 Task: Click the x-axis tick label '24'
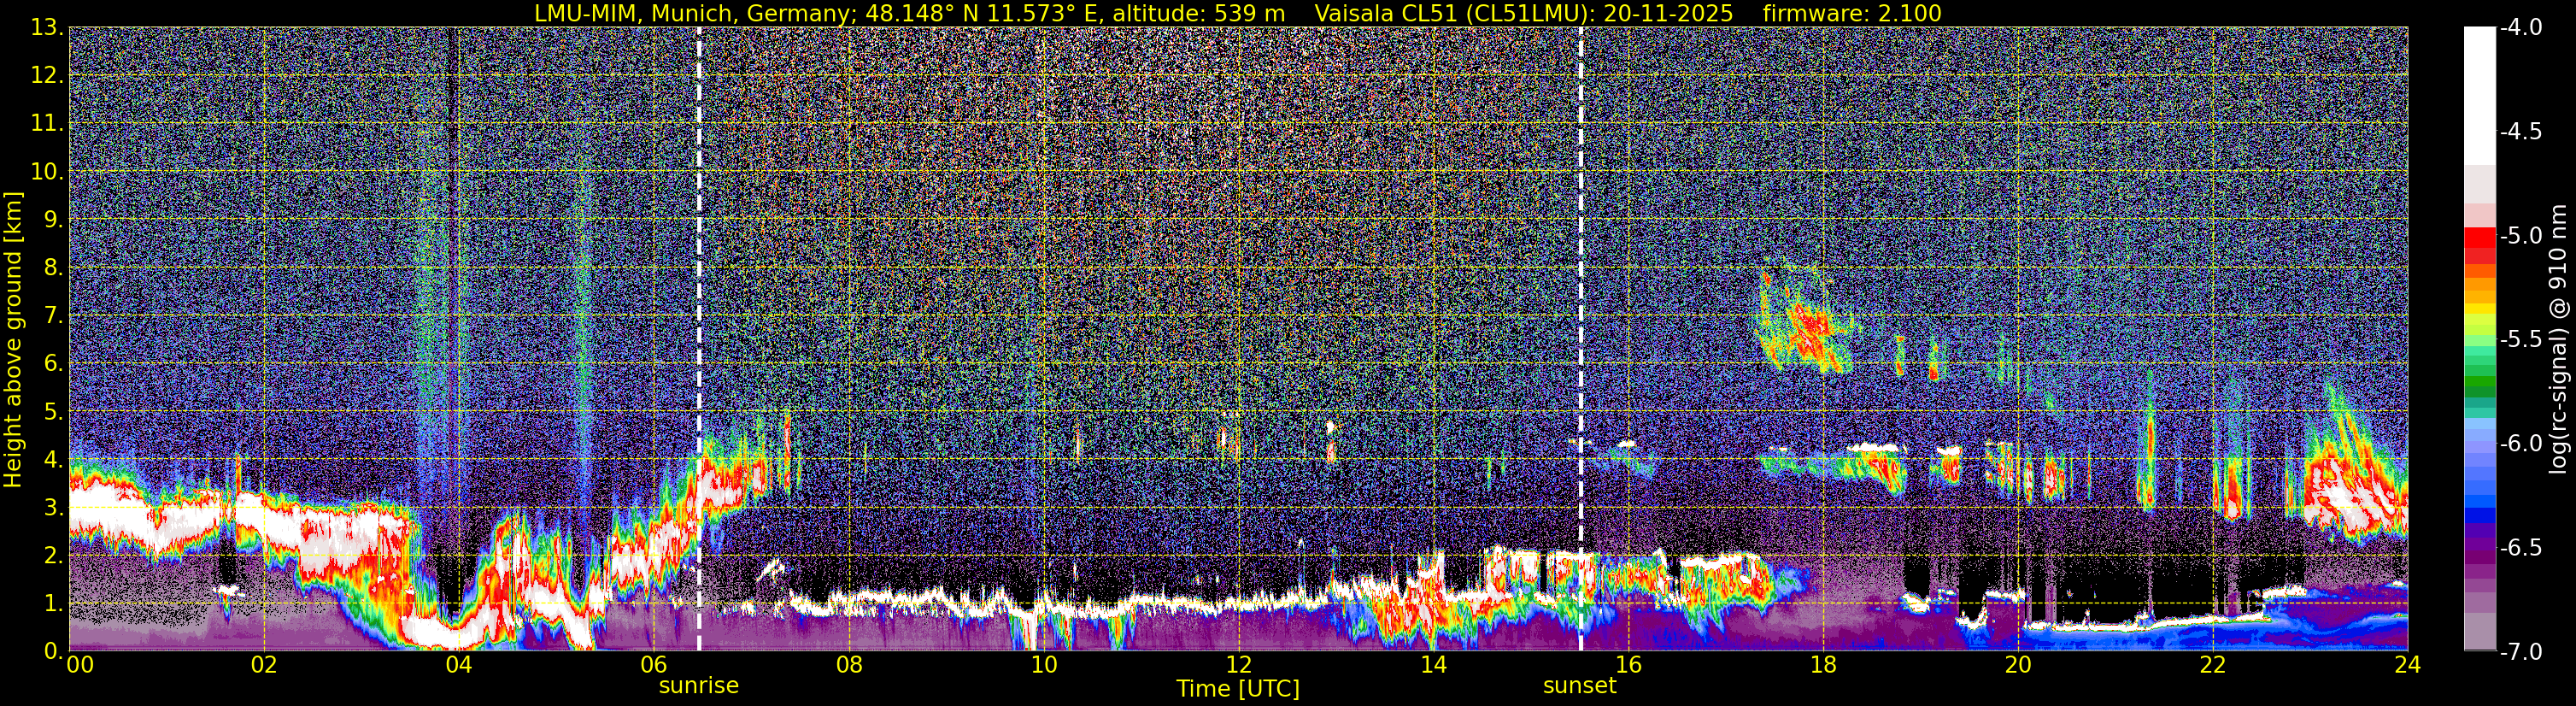[2407, 665]
